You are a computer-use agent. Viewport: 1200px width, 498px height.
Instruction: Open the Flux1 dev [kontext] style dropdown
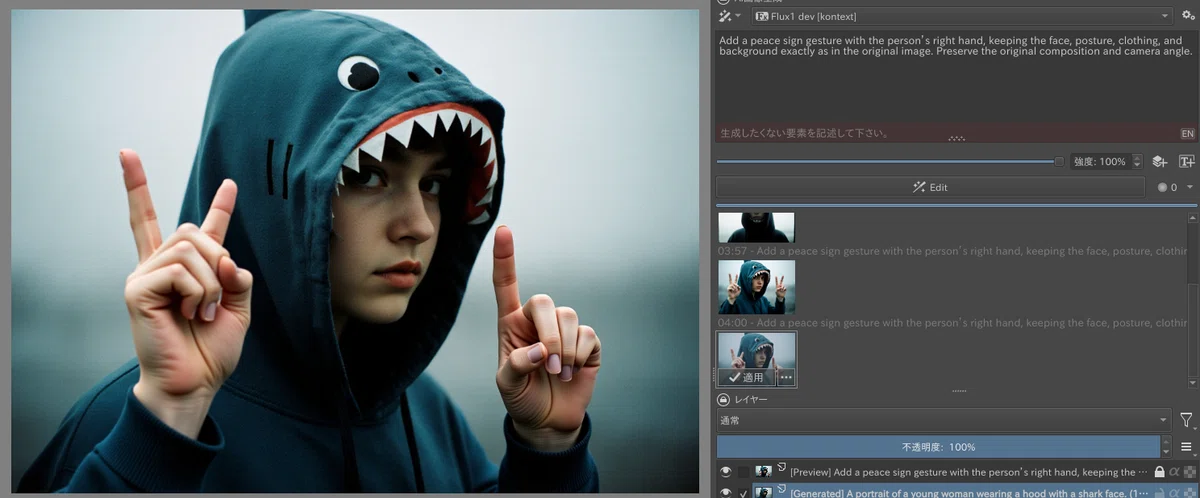(x=962, y=16)
